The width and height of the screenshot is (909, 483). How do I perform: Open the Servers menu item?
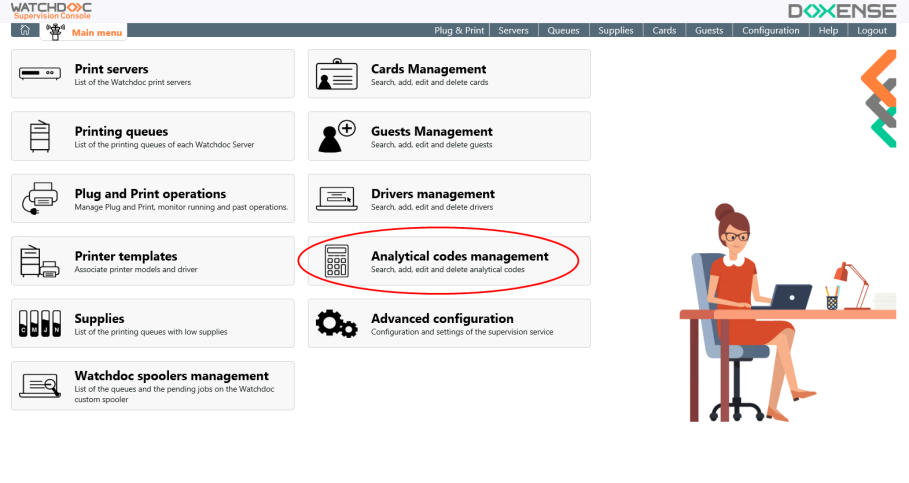[513, 31]
